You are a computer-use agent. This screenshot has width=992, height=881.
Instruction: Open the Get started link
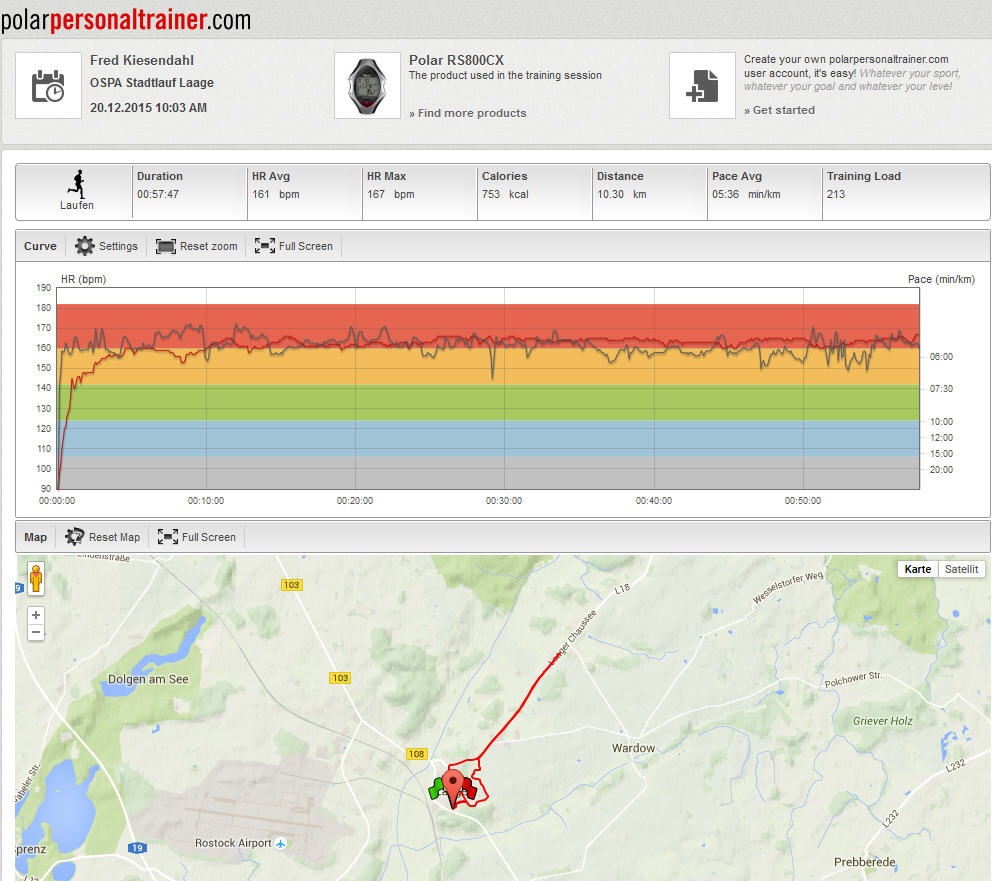click(779, 110)
